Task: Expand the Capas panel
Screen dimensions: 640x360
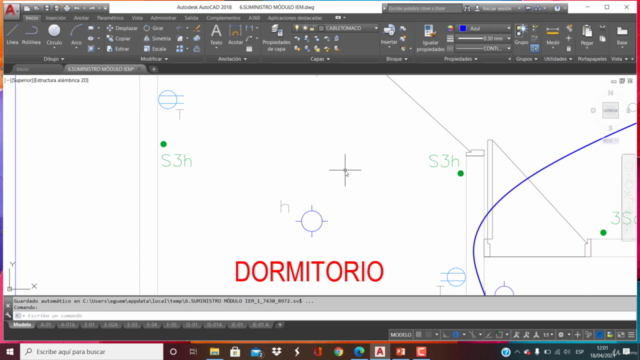Action: coord(320,59)
